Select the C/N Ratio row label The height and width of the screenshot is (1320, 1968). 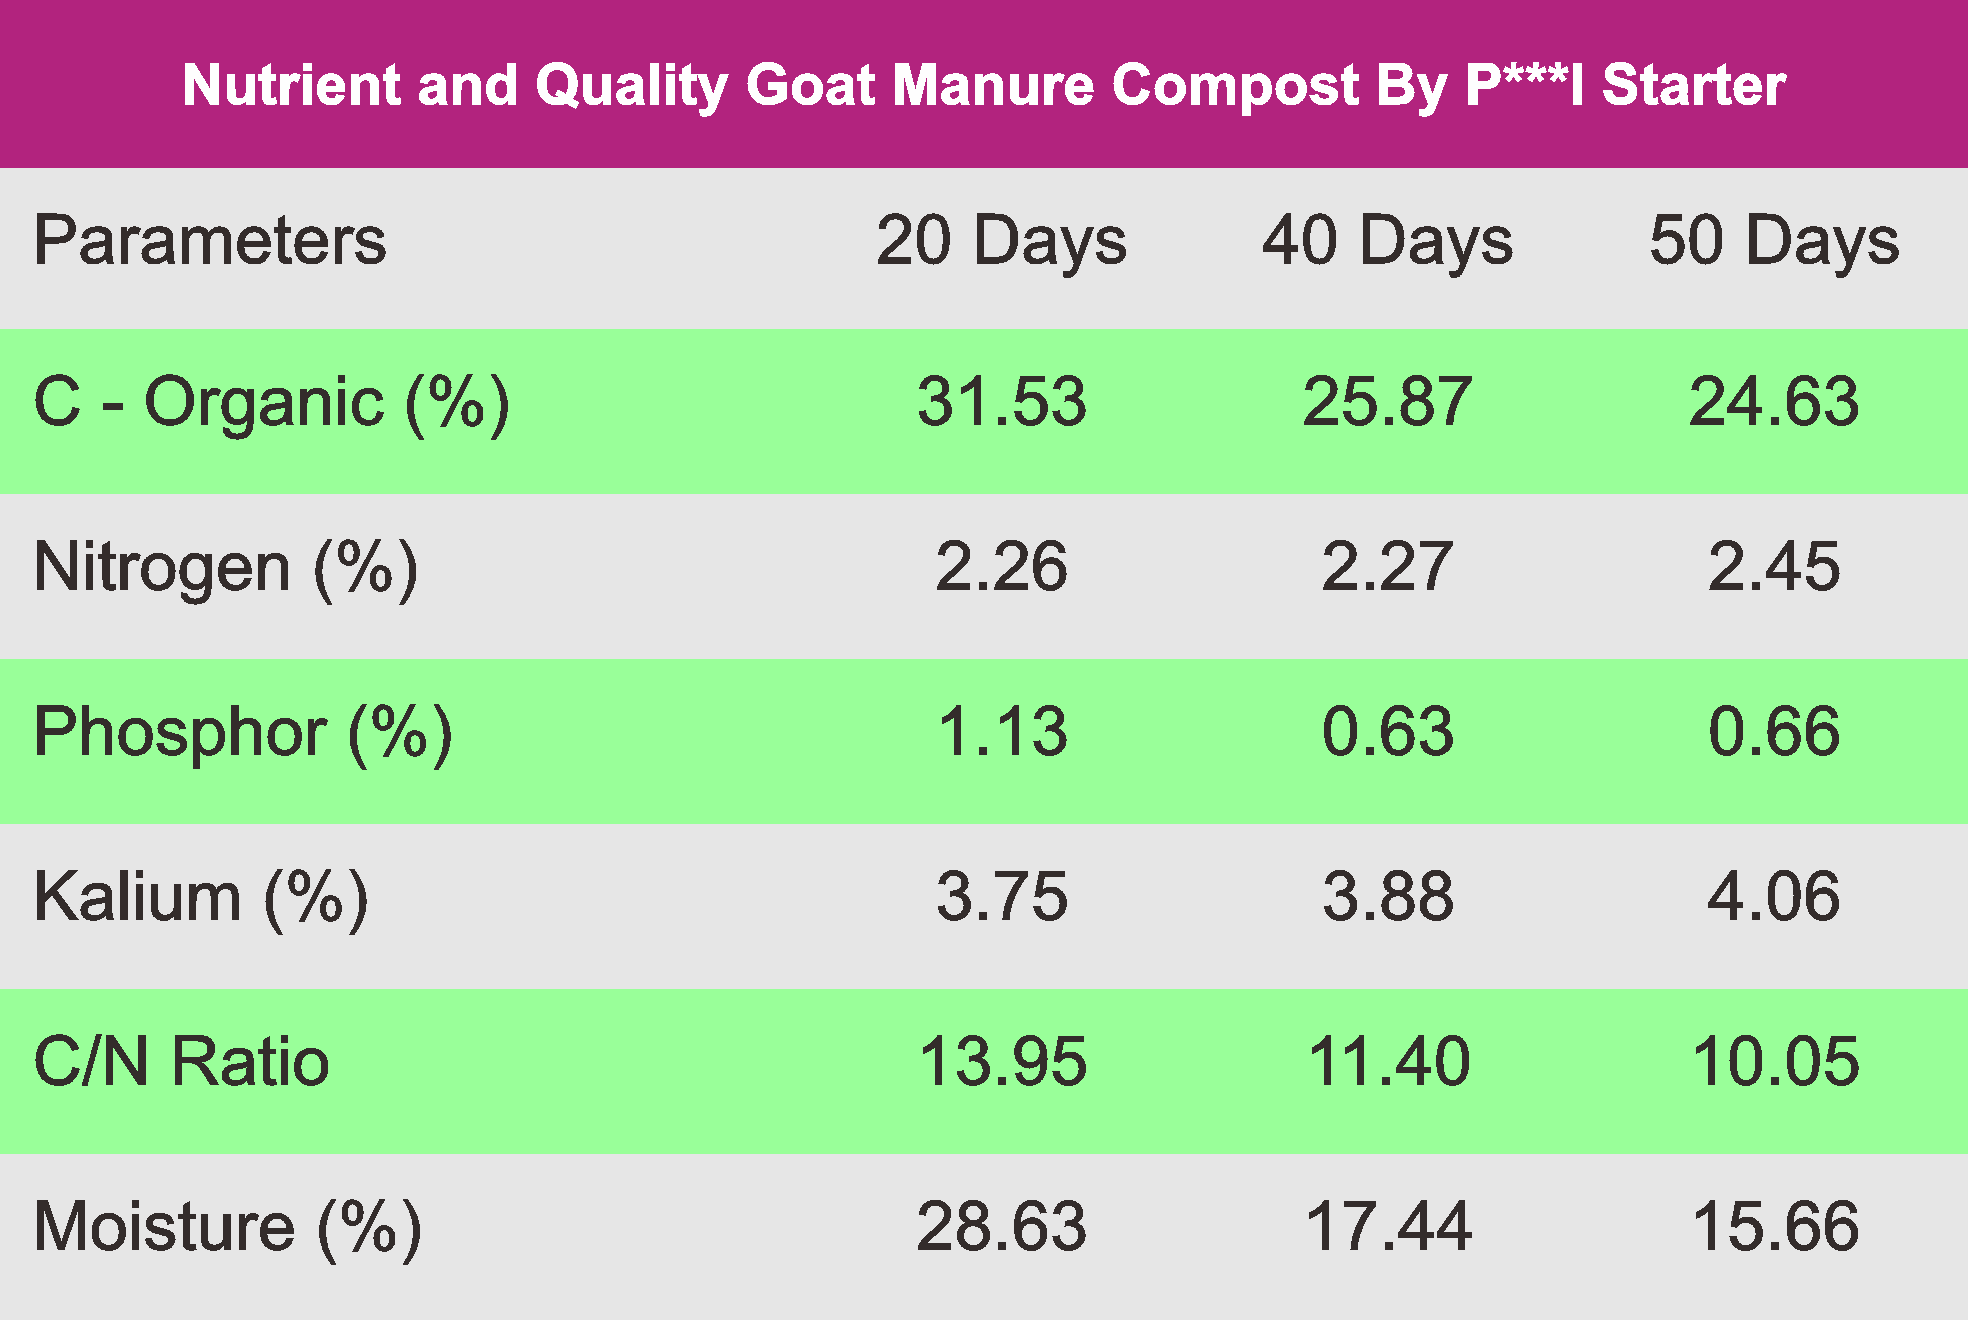(181, 1062)
